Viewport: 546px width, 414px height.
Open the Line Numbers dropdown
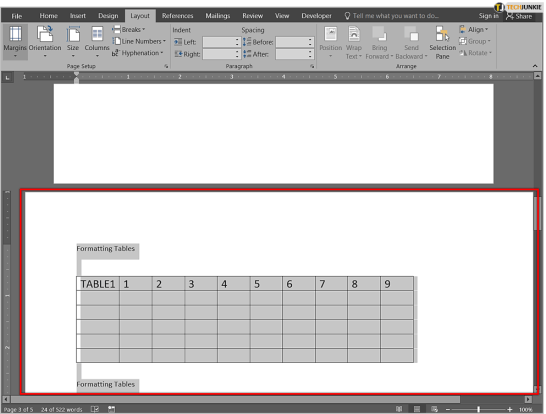pos(139,41)
